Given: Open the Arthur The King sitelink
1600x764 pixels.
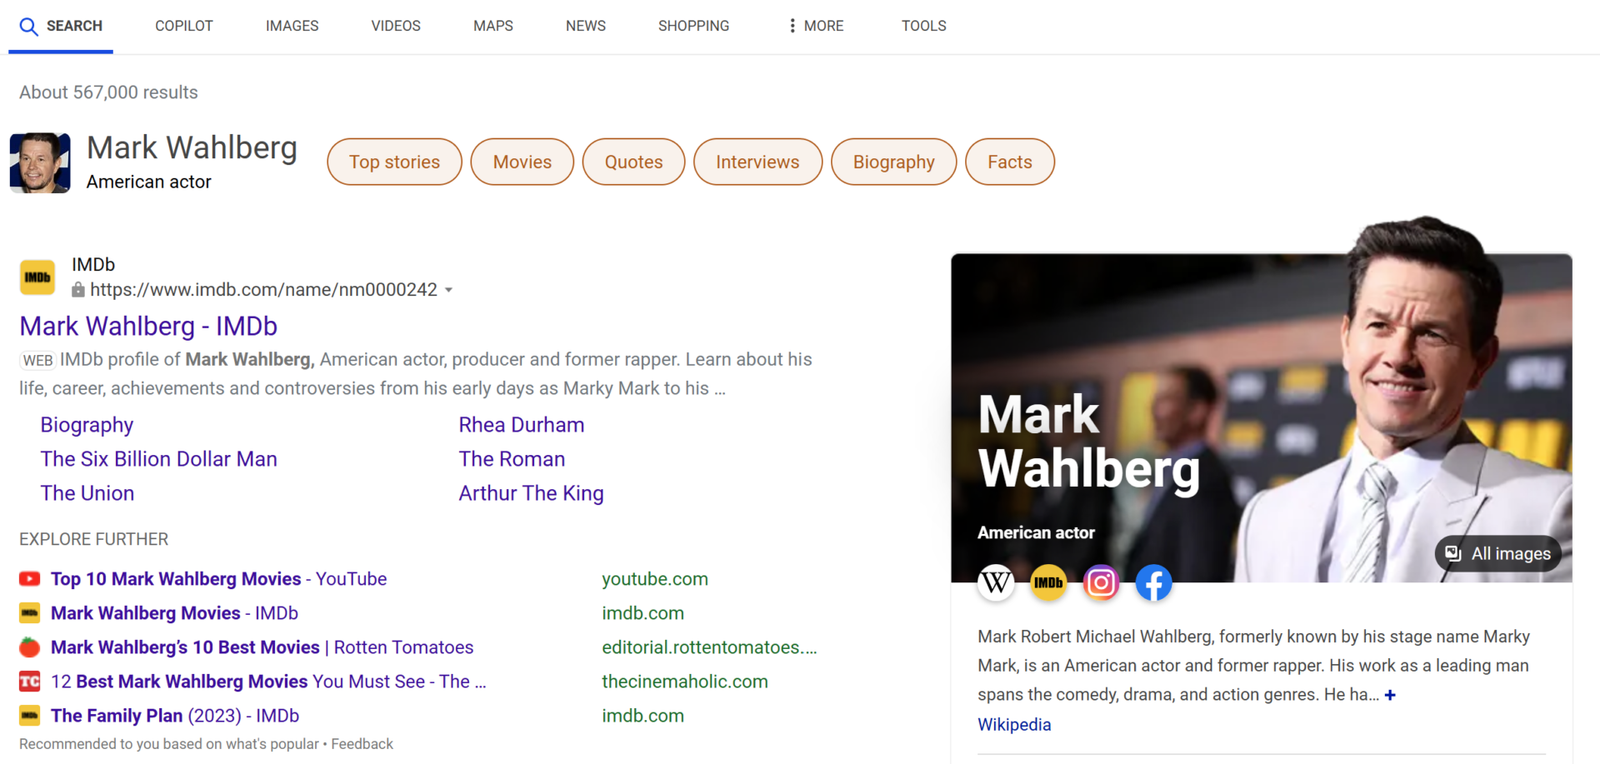Looking at the screenshot, I should pyautogui.click(x=531, y=493).
